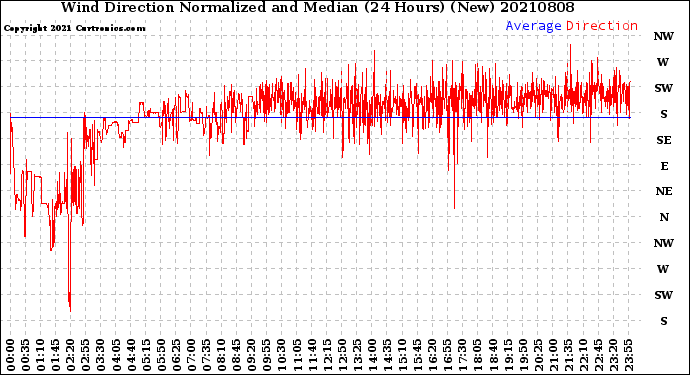Click the 02:55 time axis label
The height and width of the screenshot is (375, 690).
(86, 355)
